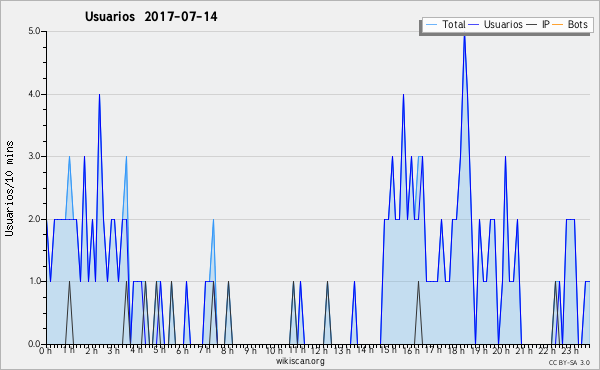Click the x-axis label '9 h'
This screenshot has width=600, height=370.
(x=250, y=351)
